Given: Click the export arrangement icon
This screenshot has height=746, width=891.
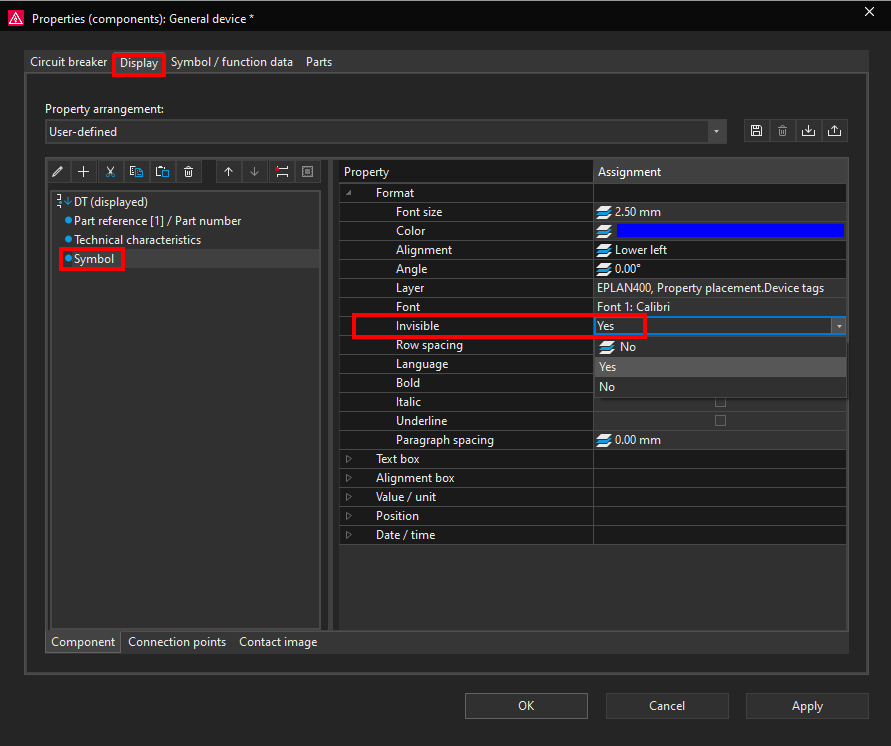Looking at the screenshot, I should pyautogui.click(x=834, y=131).
